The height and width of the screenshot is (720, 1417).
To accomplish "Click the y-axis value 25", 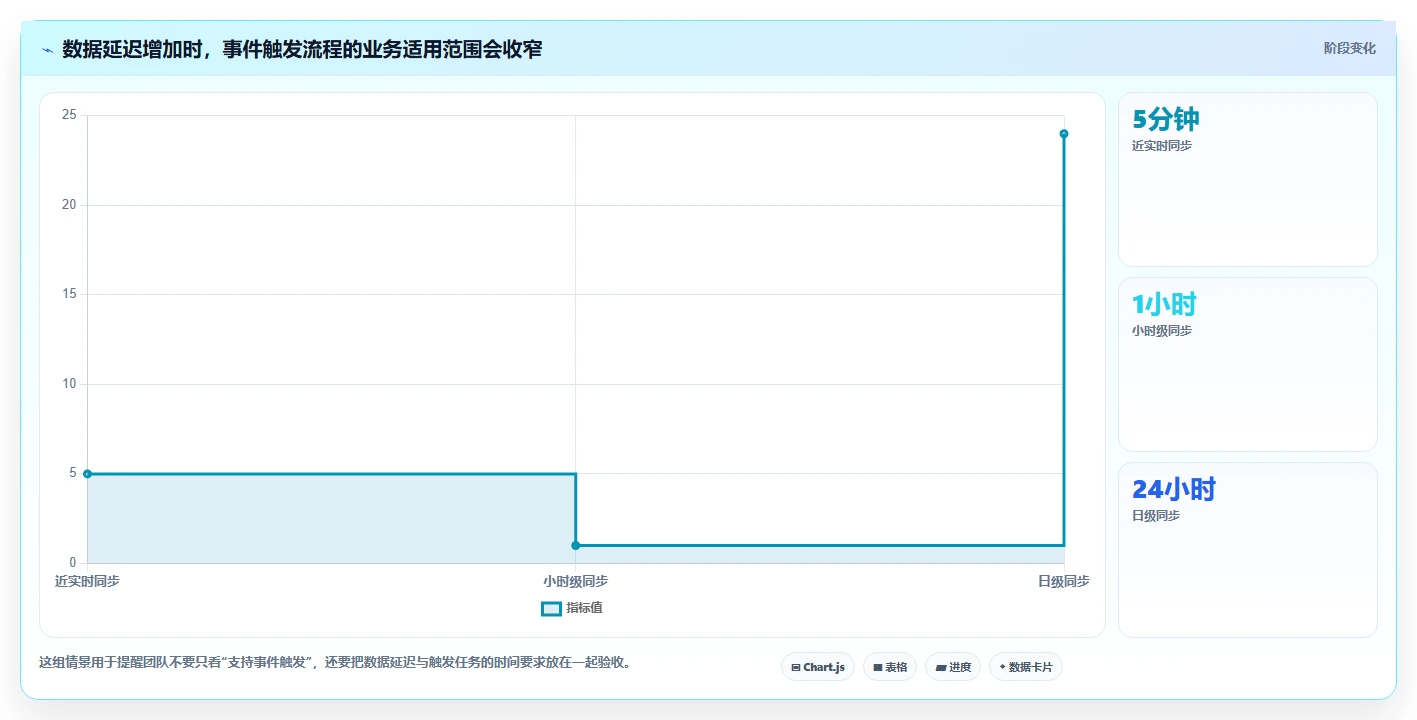I will click(69, 115).
